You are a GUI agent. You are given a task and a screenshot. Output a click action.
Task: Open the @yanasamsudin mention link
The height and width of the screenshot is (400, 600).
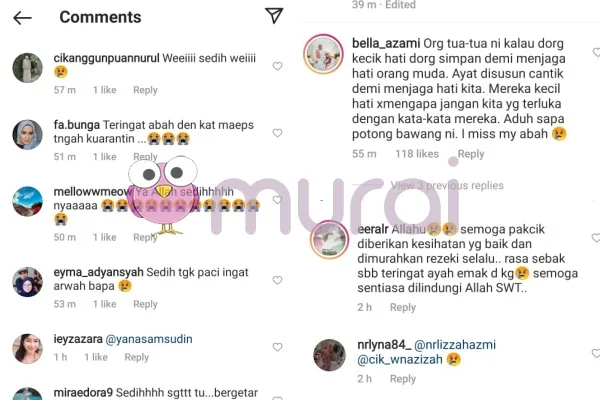pyautogui.click(x=149, y=339)
